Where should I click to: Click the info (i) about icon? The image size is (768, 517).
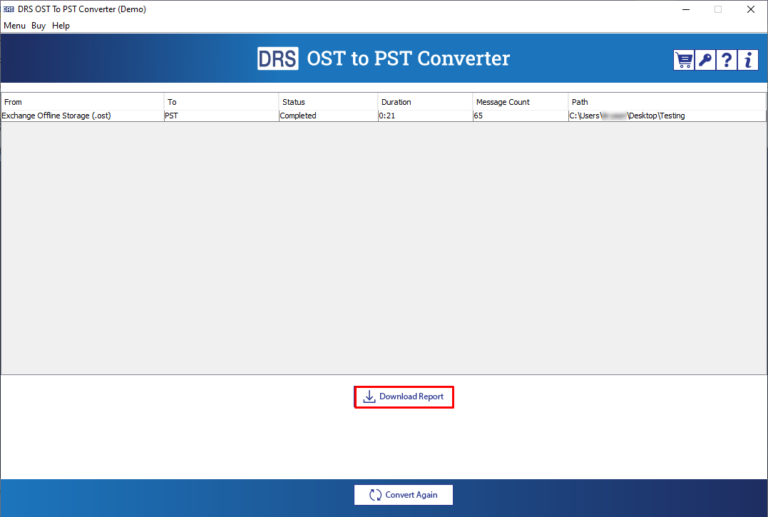[x=748, y=60]
